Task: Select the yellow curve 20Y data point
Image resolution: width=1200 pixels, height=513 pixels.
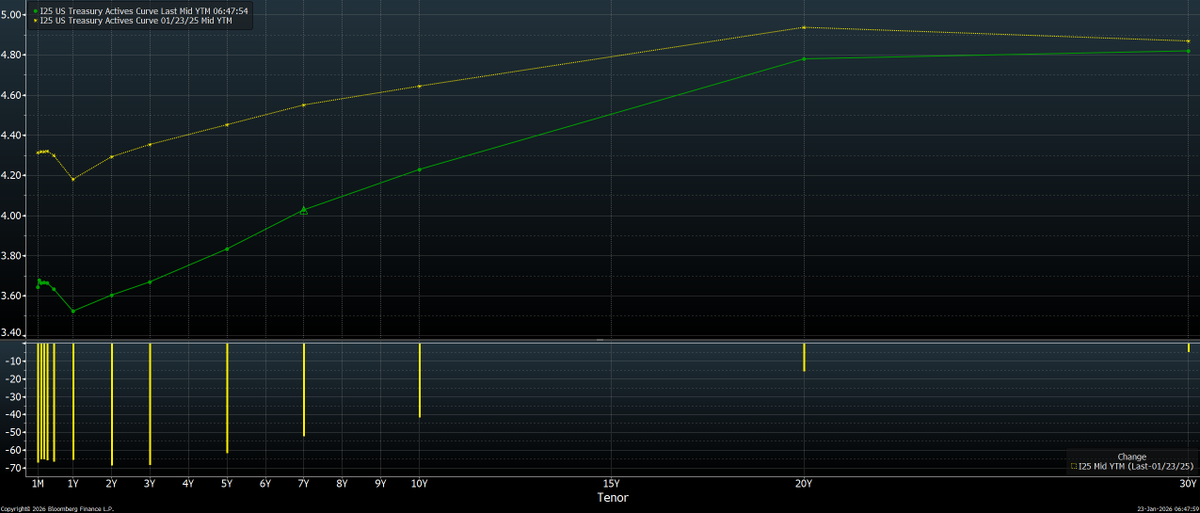Action: pos(804,27)
